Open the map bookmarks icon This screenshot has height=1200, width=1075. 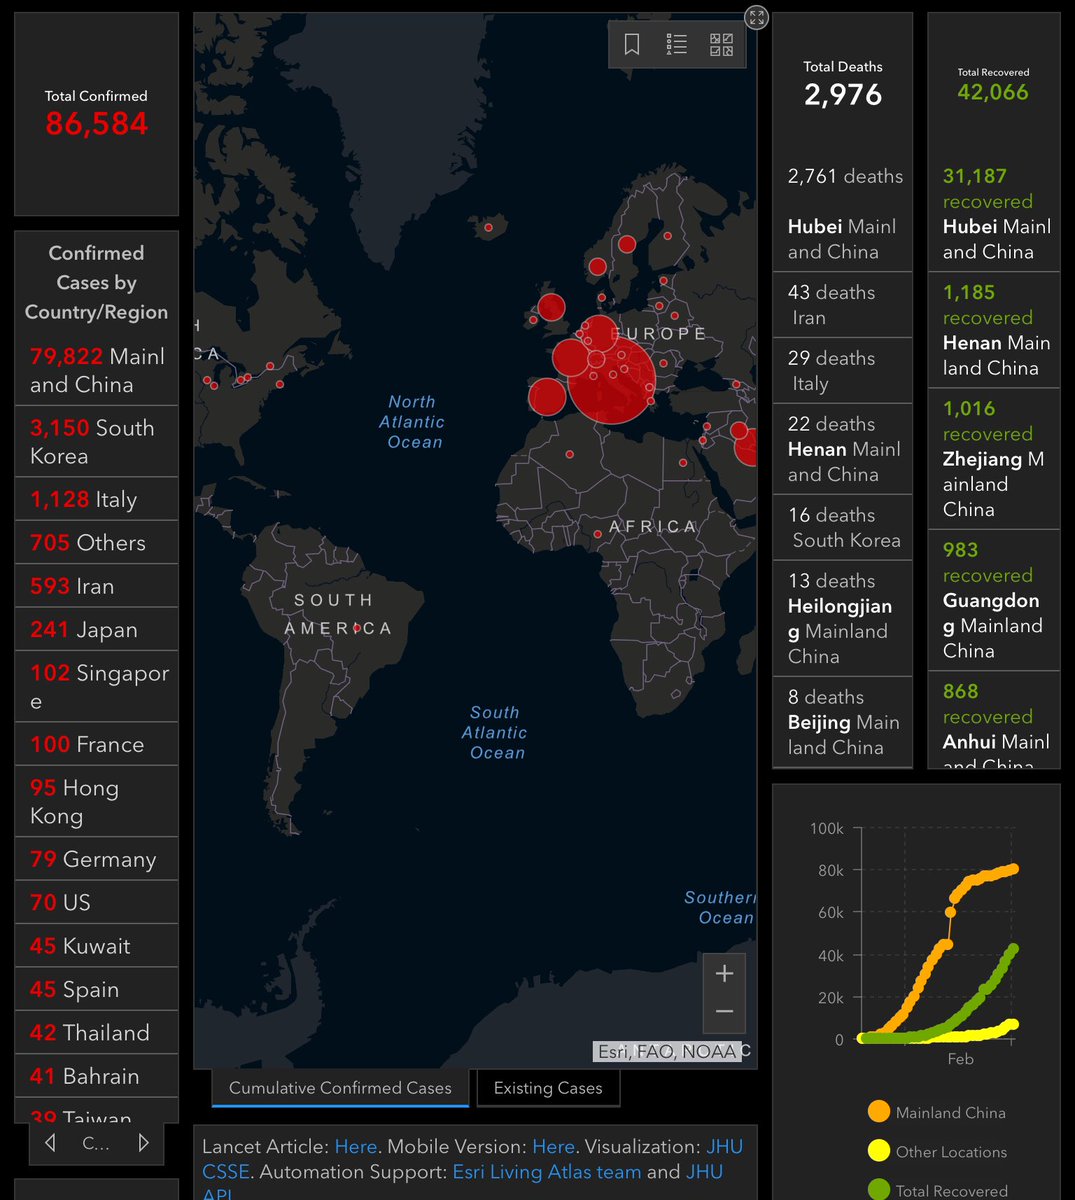[633, 44]
